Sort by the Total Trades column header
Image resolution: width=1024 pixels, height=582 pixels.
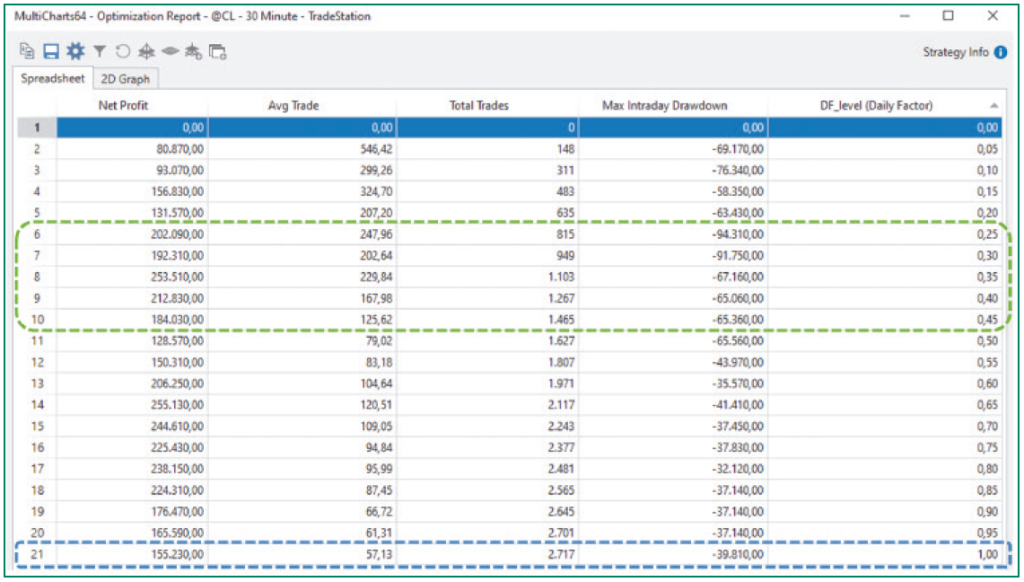479,105
